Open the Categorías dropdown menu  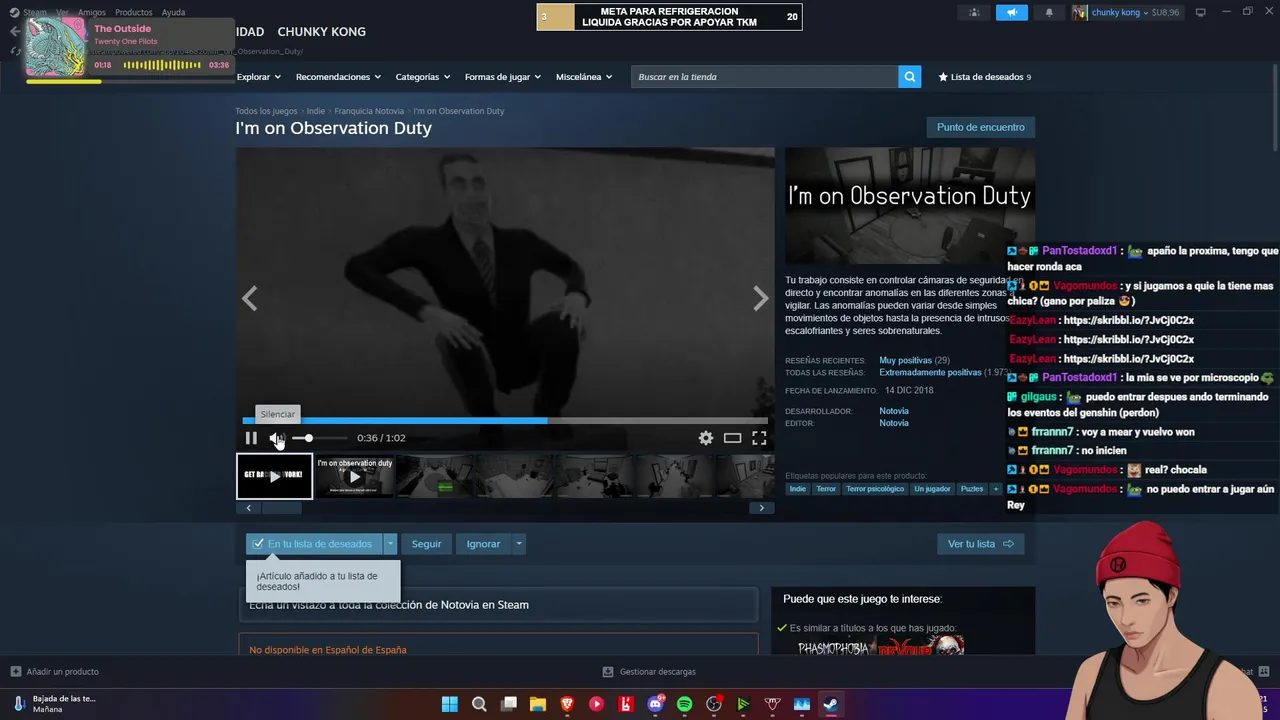pyautogui.click(x=422, y=77)
